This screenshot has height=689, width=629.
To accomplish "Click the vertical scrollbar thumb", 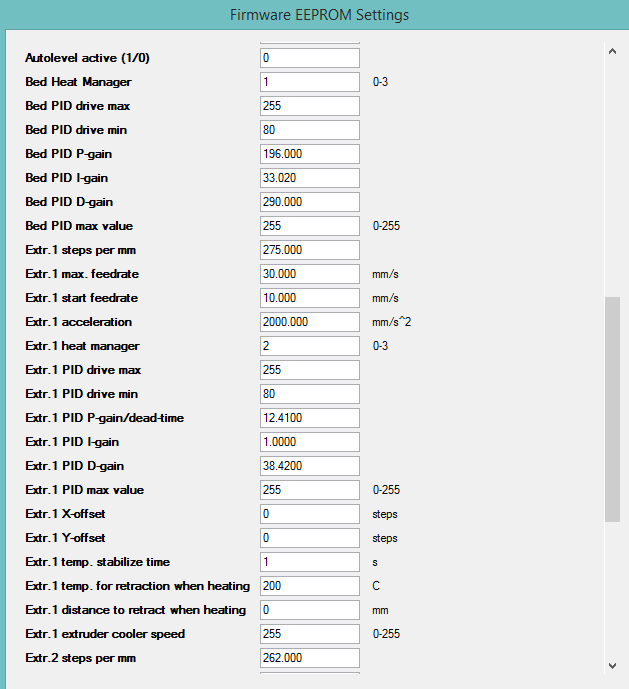I will coord(612,408).
